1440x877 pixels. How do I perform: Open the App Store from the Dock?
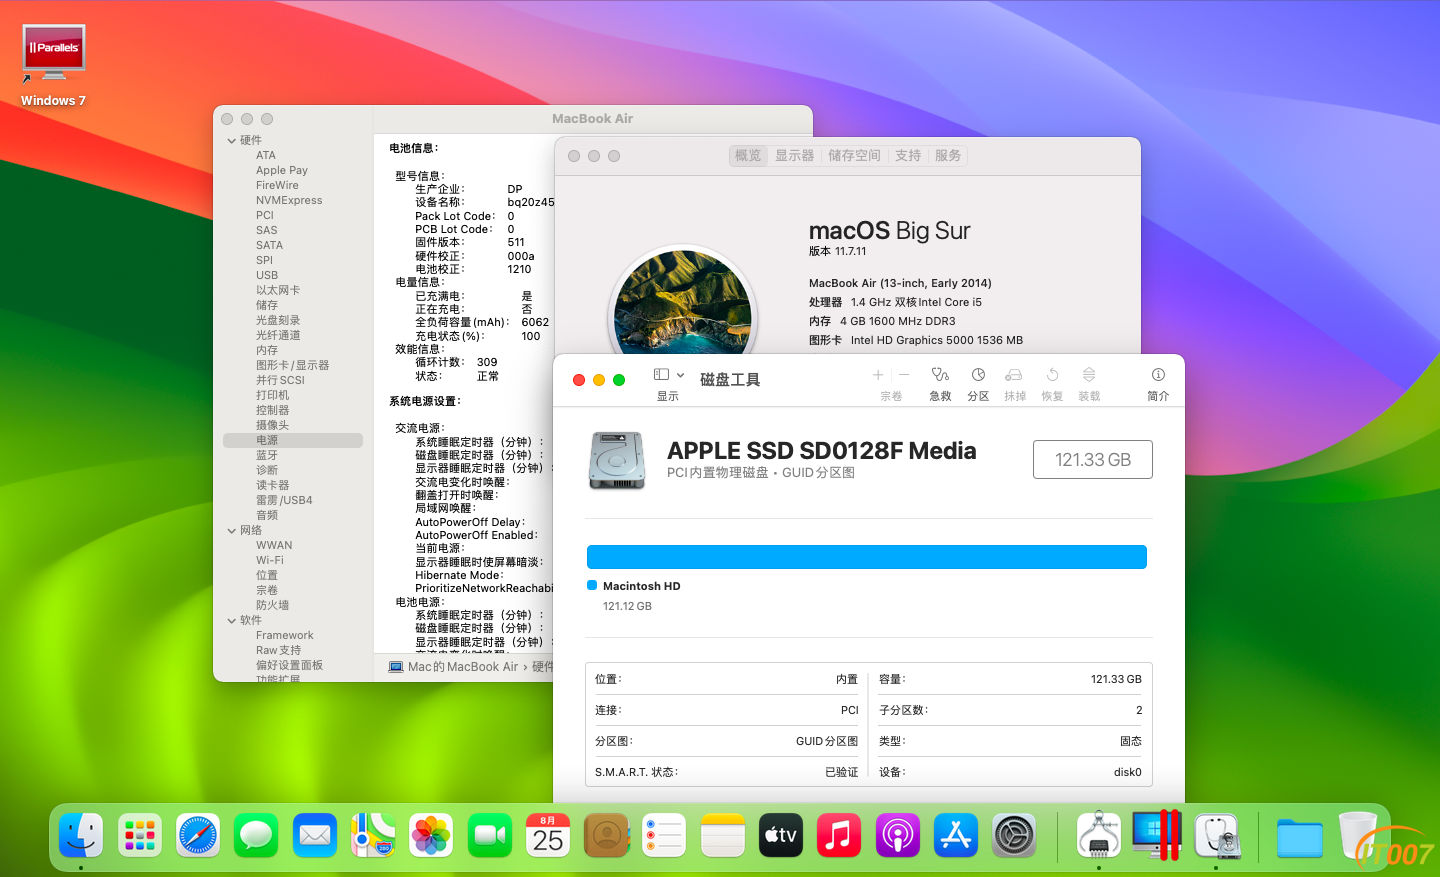956,835
